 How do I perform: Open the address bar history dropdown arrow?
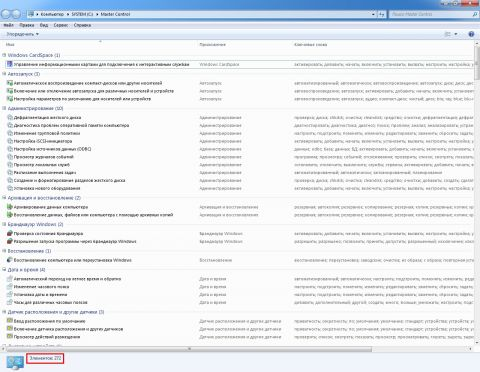(373, 14)
